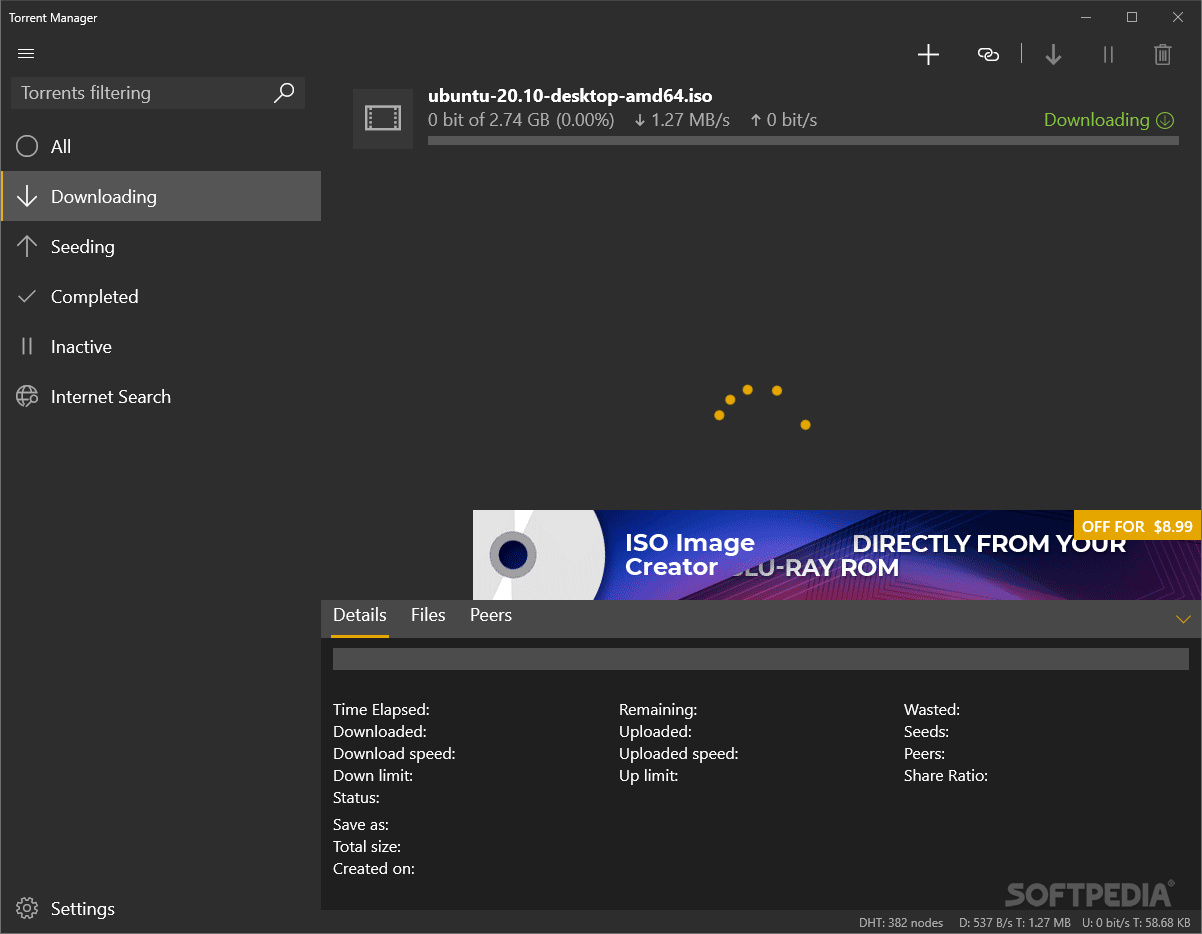Image resolution: width=1202 pixels, height=934 pixels.
Task: Show All torrents filter
Action: (x=161, y=147)
